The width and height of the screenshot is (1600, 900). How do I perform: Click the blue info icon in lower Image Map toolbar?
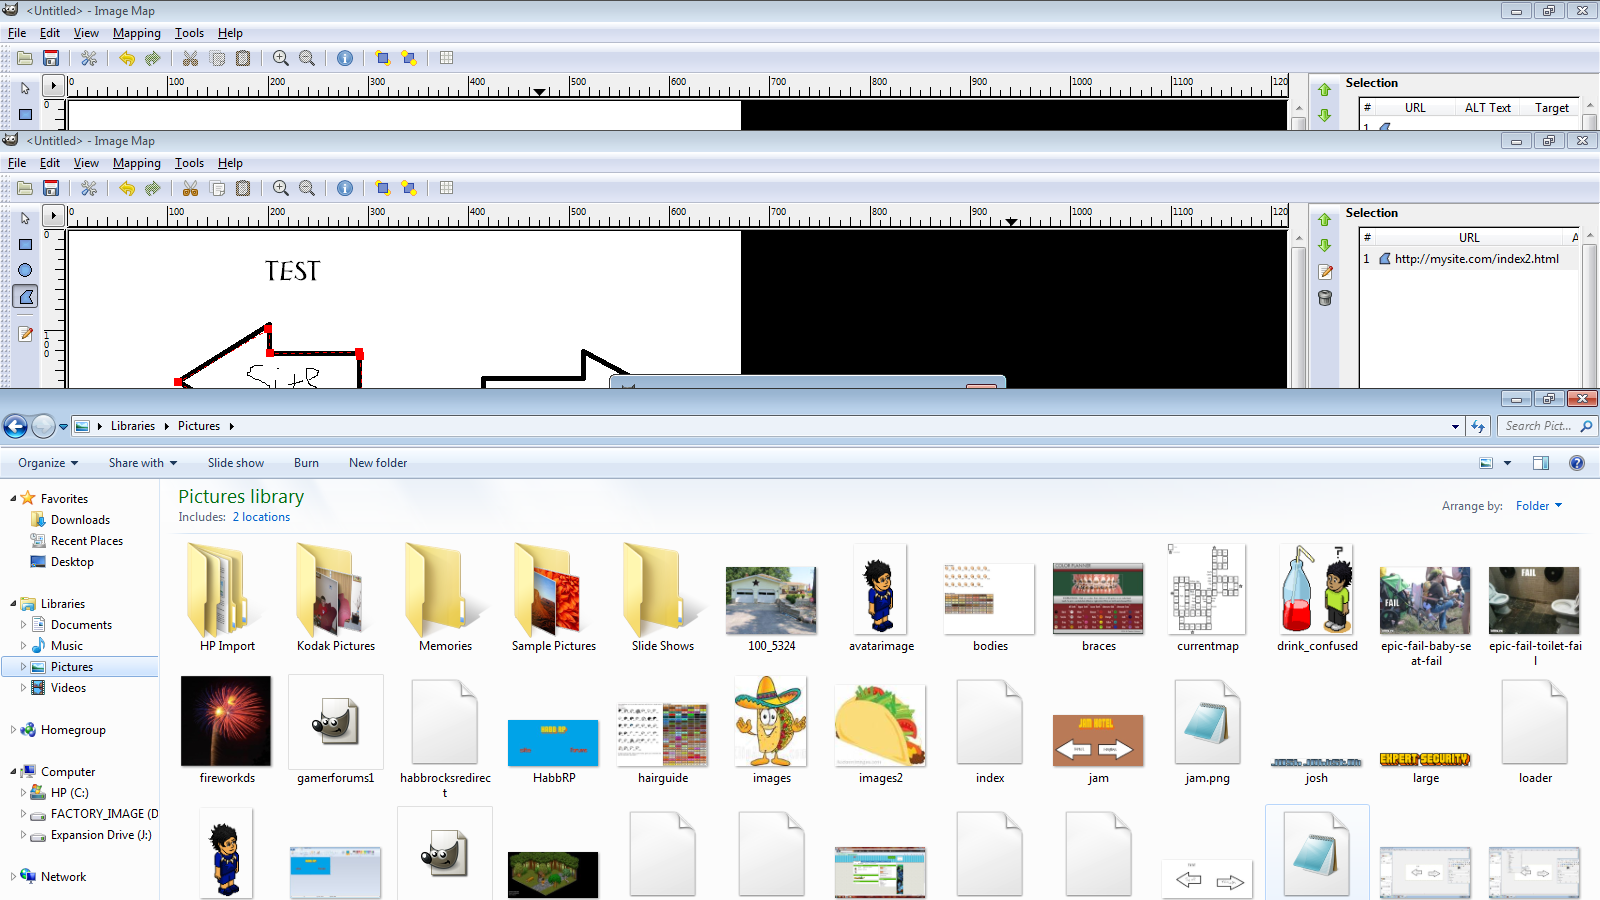pos(345,188)
